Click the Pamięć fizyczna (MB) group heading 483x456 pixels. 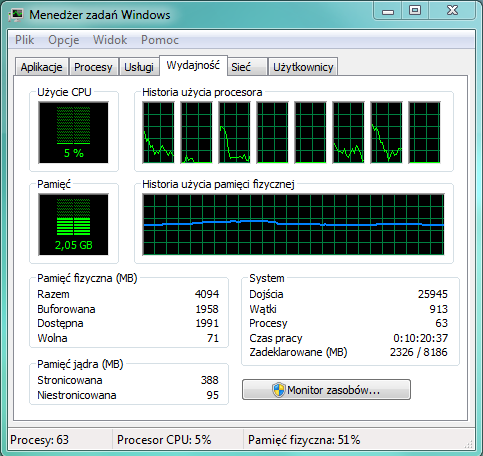(87, 278)
